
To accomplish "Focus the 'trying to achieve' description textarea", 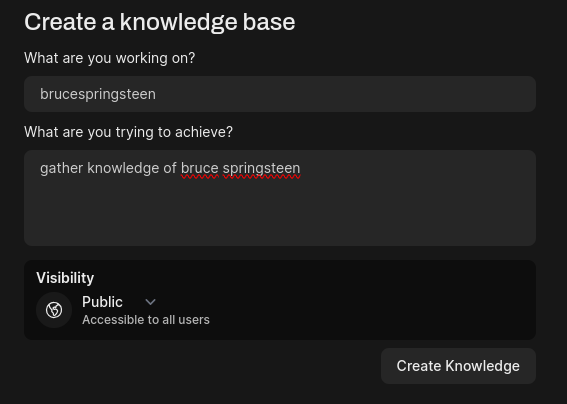I will [x=280, y=198].
